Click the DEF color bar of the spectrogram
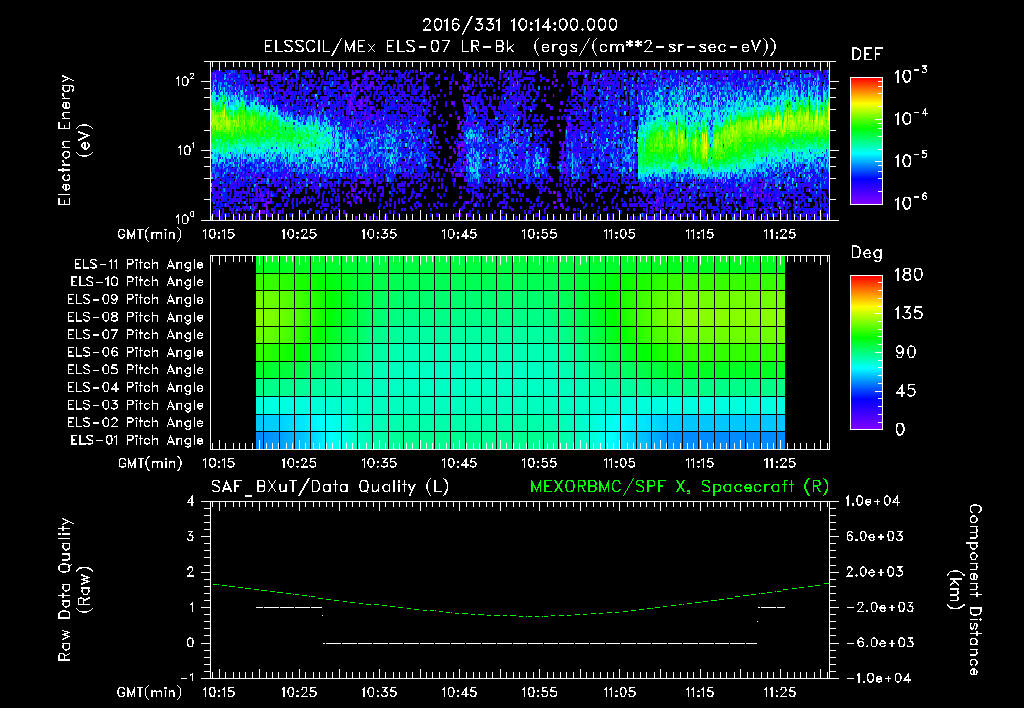1024x708 pixels. click(x=866, y=141)
